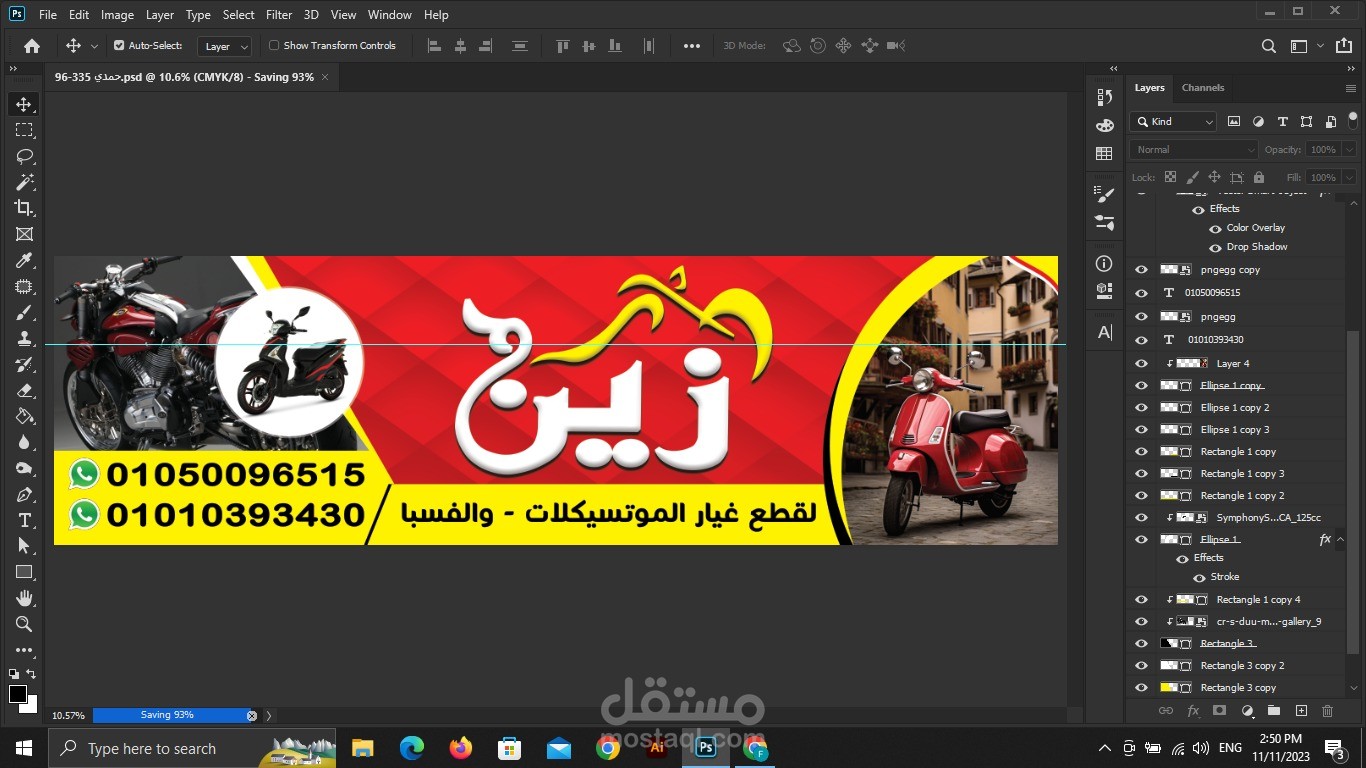Cancel saving progress with the X button
The width and height of the screenshot is (1366, 768).
(x=252, y=716)
